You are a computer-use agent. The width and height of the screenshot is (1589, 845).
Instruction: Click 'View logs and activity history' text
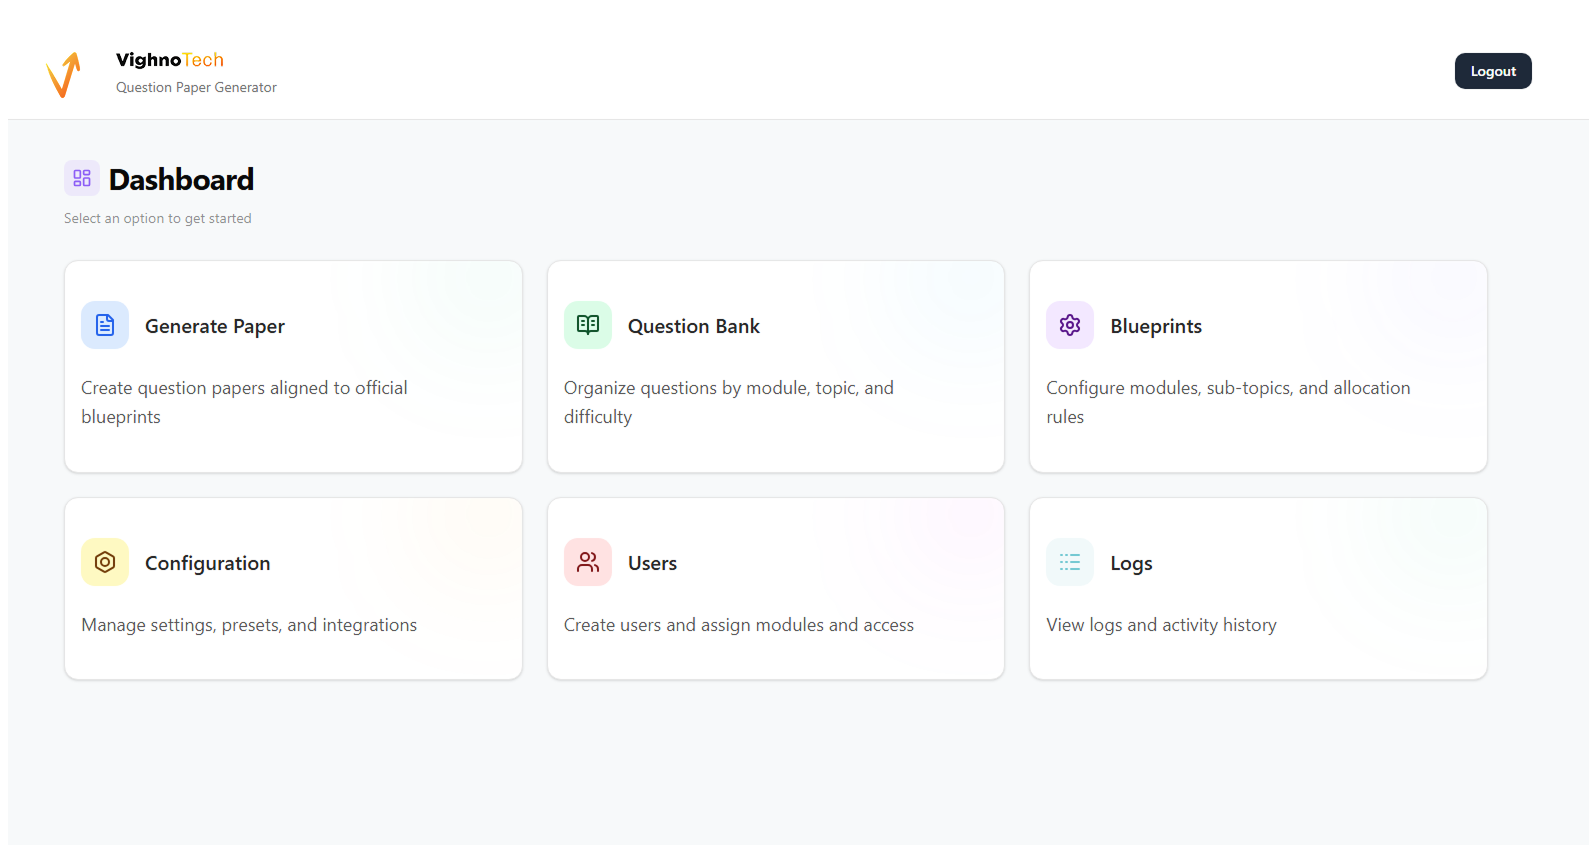click(x=1161, y=625)
